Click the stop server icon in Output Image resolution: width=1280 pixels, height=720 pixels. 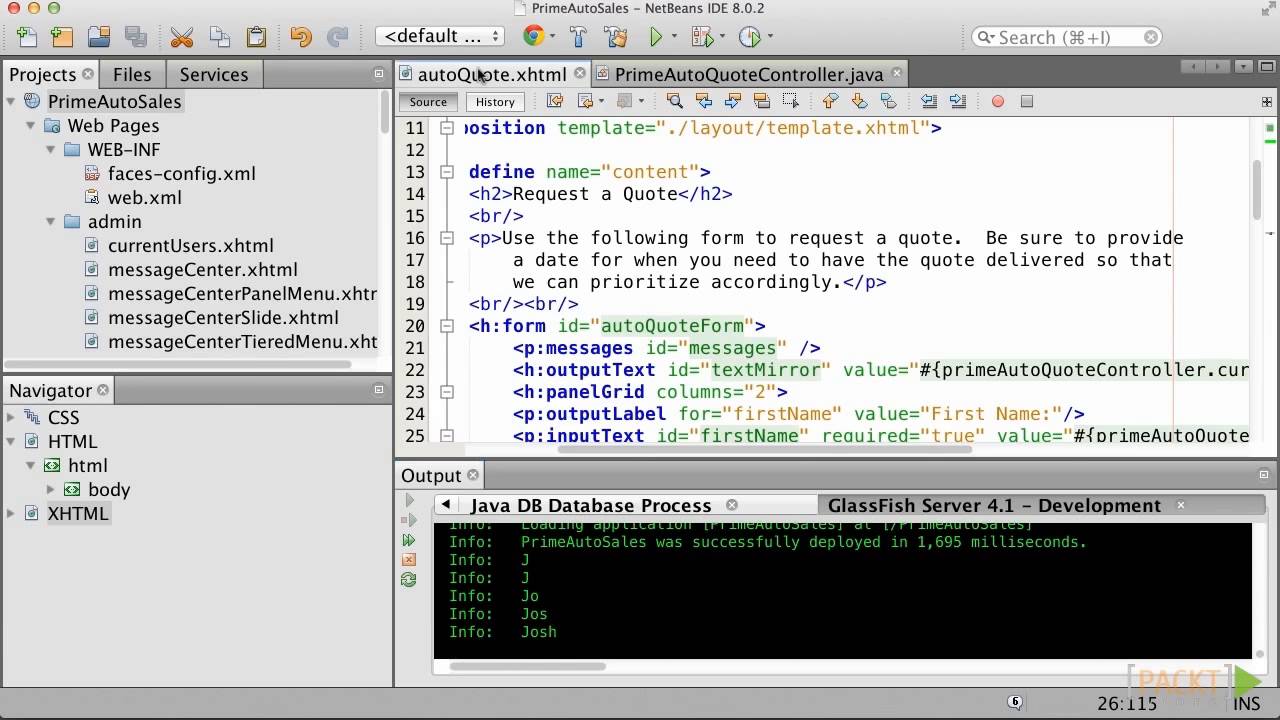point(408,560)
